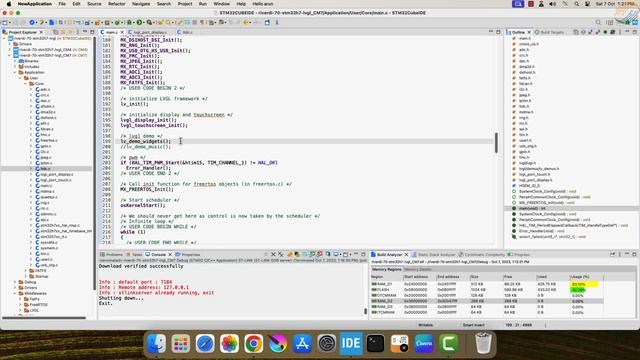Open Finder from the dock

pyautogui.click(x=156, y=343)
